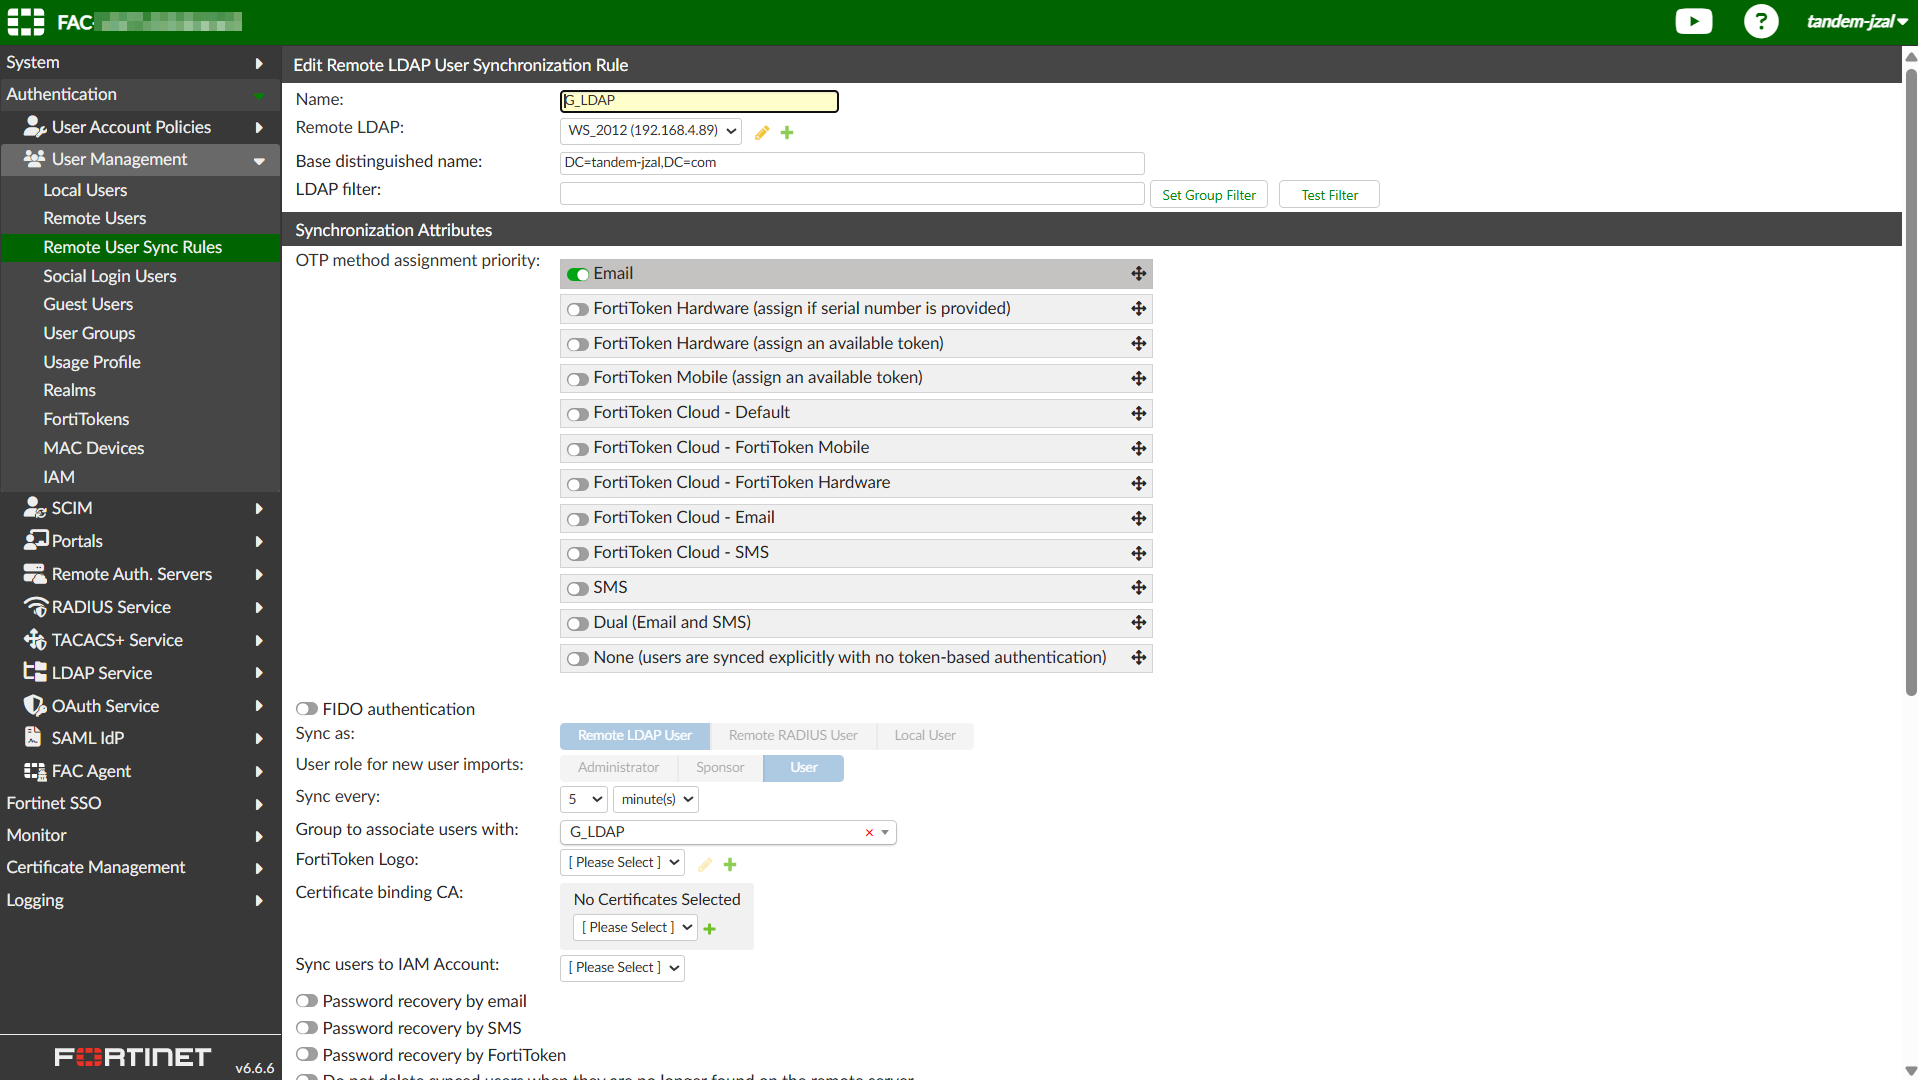Toggle FIDO authentication on
The width and height of the screenshot is (1918, 1080).
point(307,709)
